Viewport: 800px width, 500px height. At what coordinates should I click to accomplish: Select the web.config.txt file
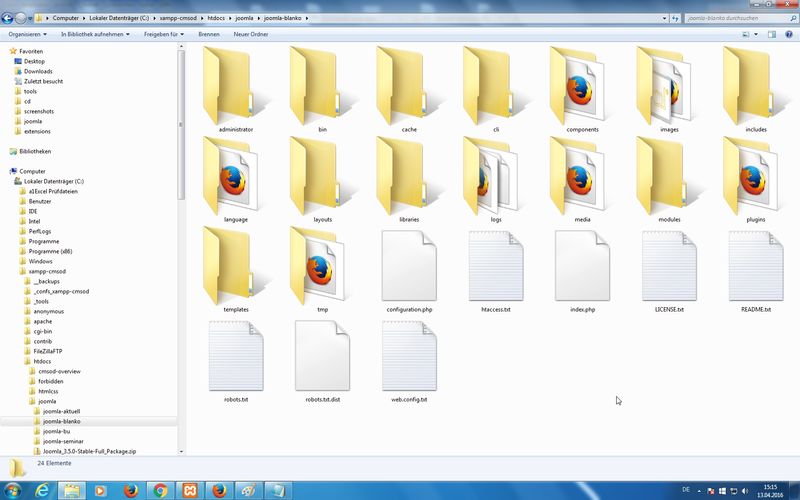[409, 356]
